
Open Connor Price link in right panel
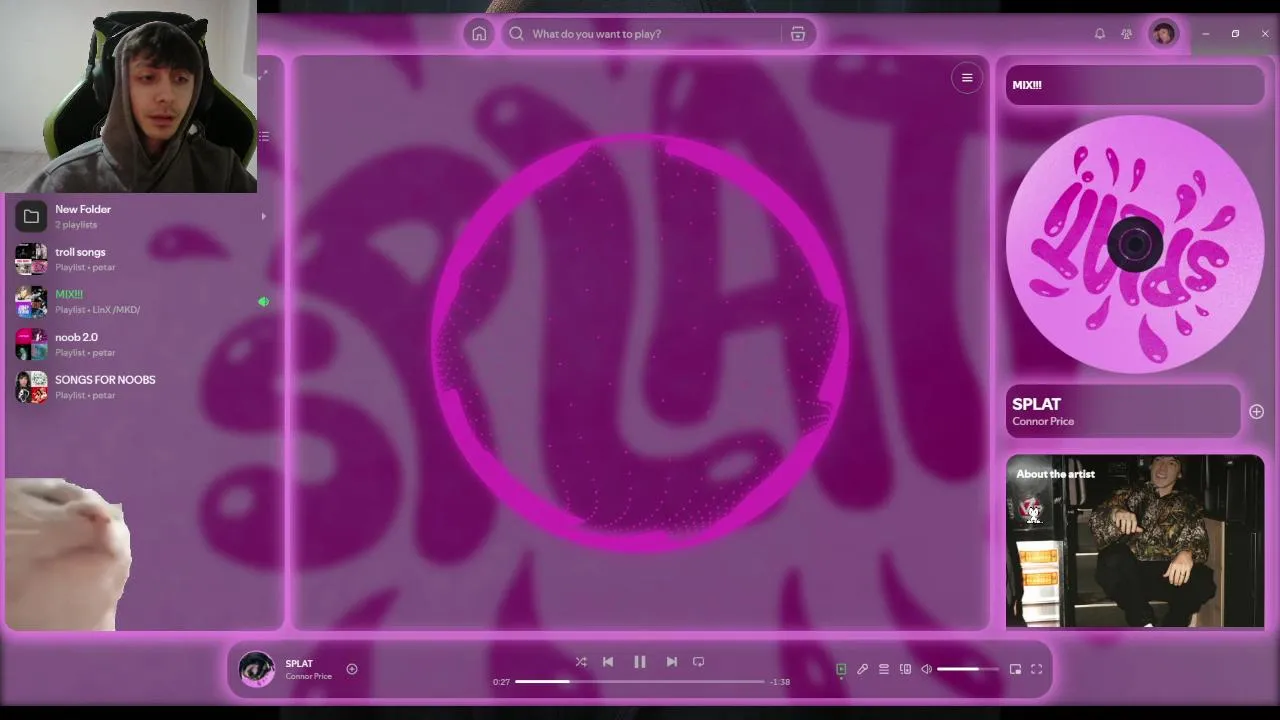pyautogui.click(x=1043, y=421)
